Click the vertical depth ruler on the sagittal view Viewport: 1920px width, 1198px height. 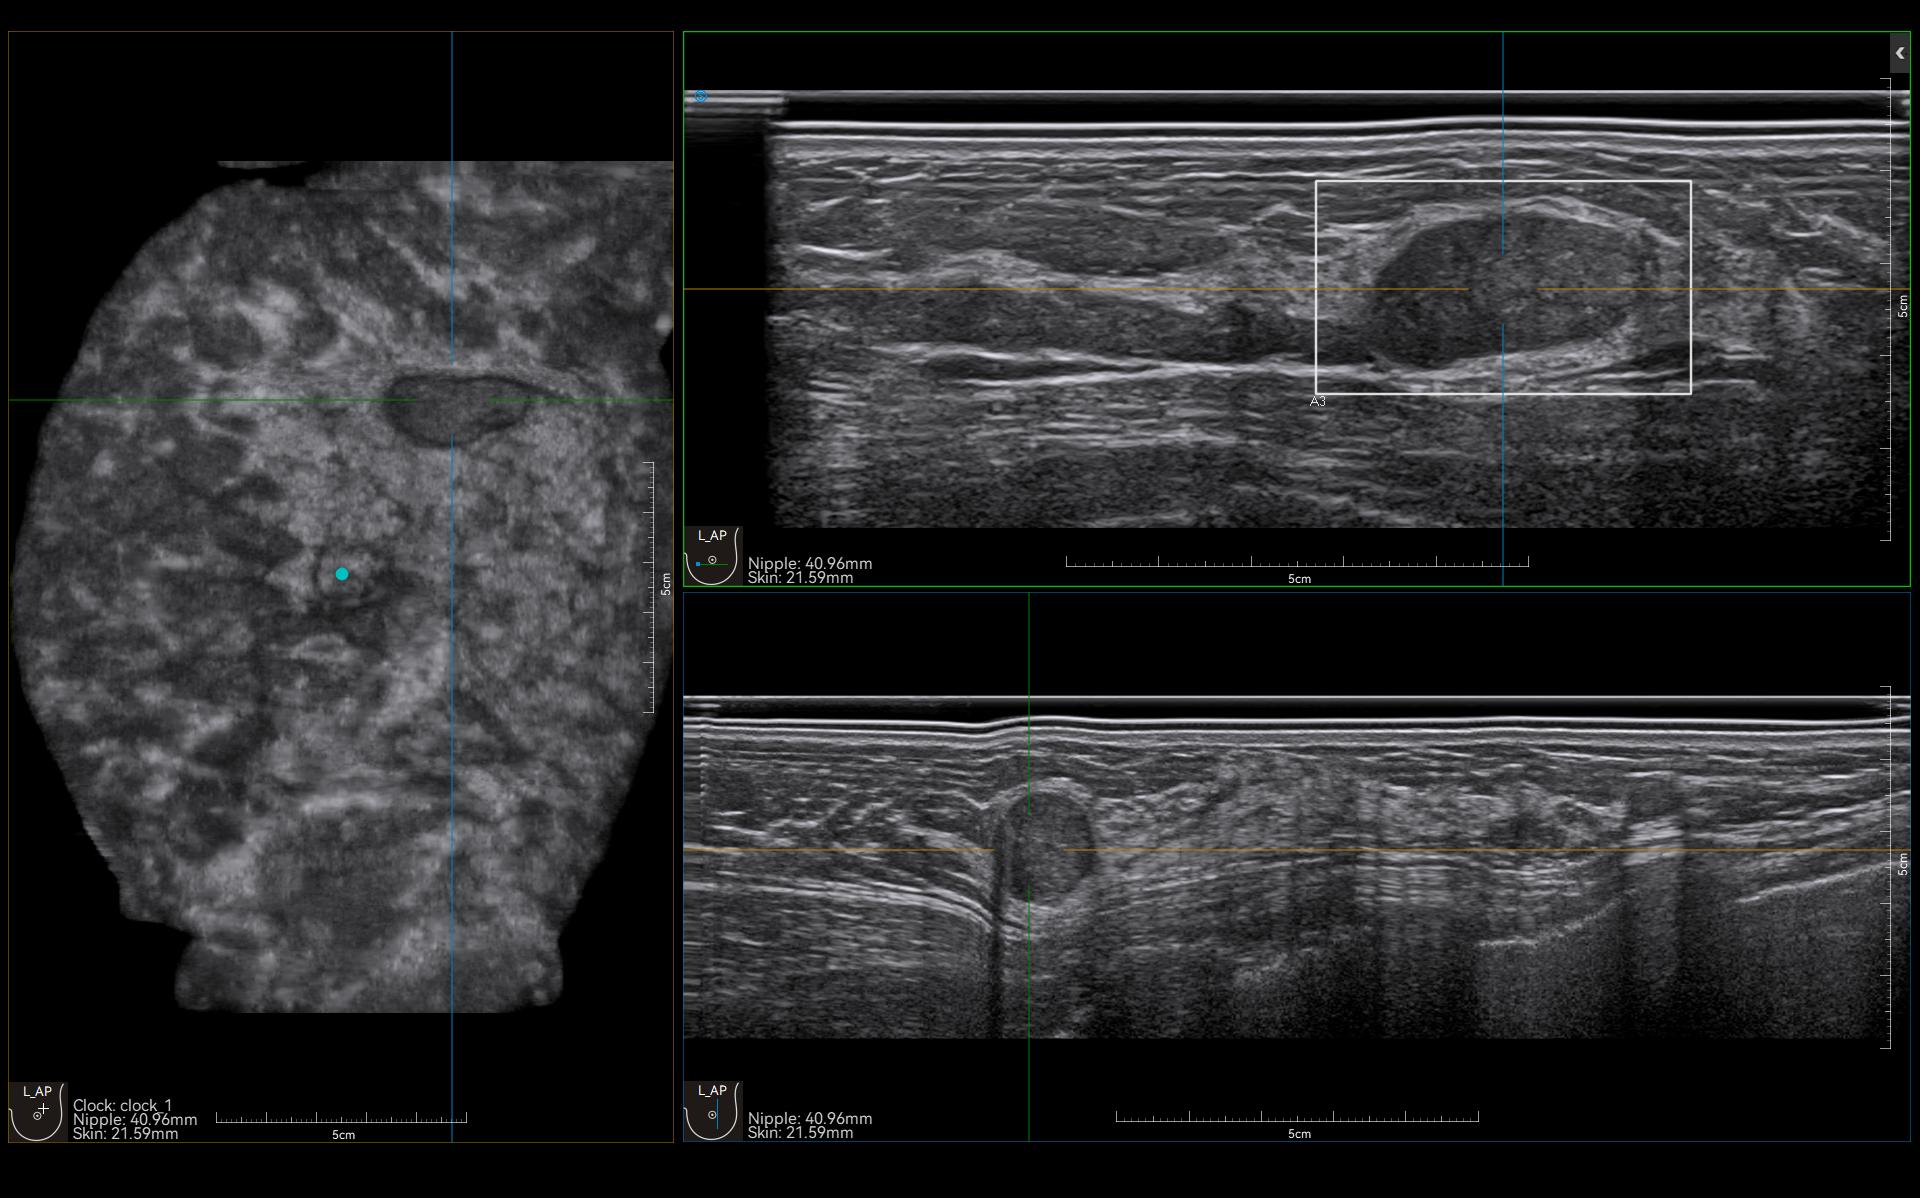(x=1887, y=866)
